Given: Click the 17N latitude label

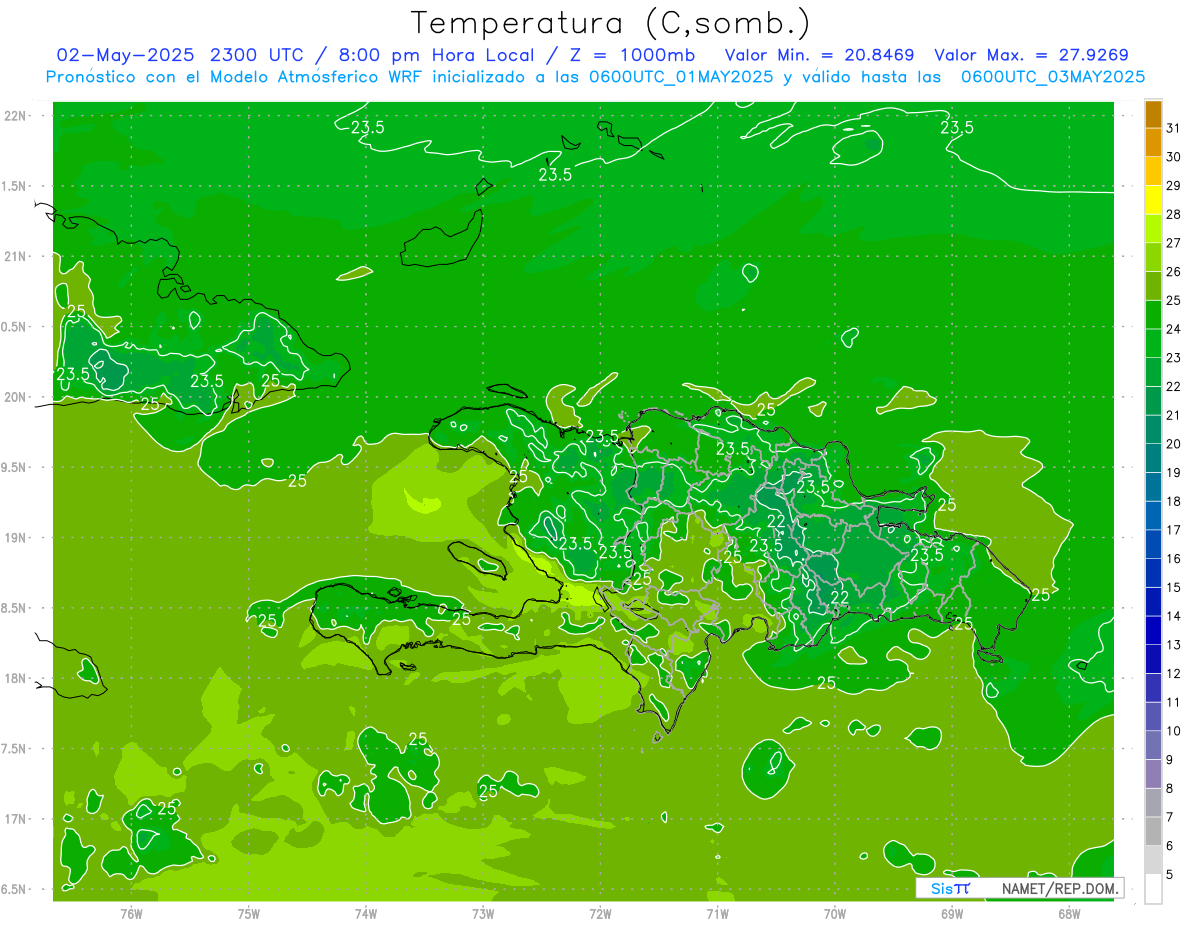Looking at the screenshot, I should [15, 819].
